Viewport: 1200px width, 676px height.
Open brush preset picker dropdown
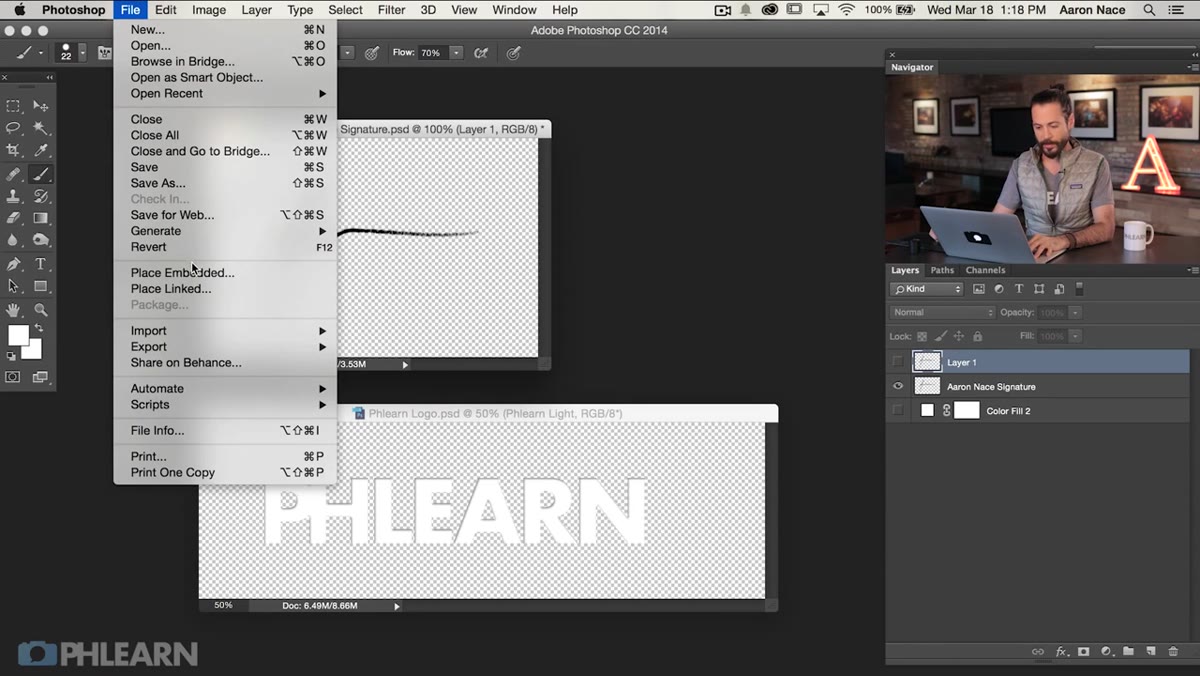pyautogui.click(x=82, y=53)
